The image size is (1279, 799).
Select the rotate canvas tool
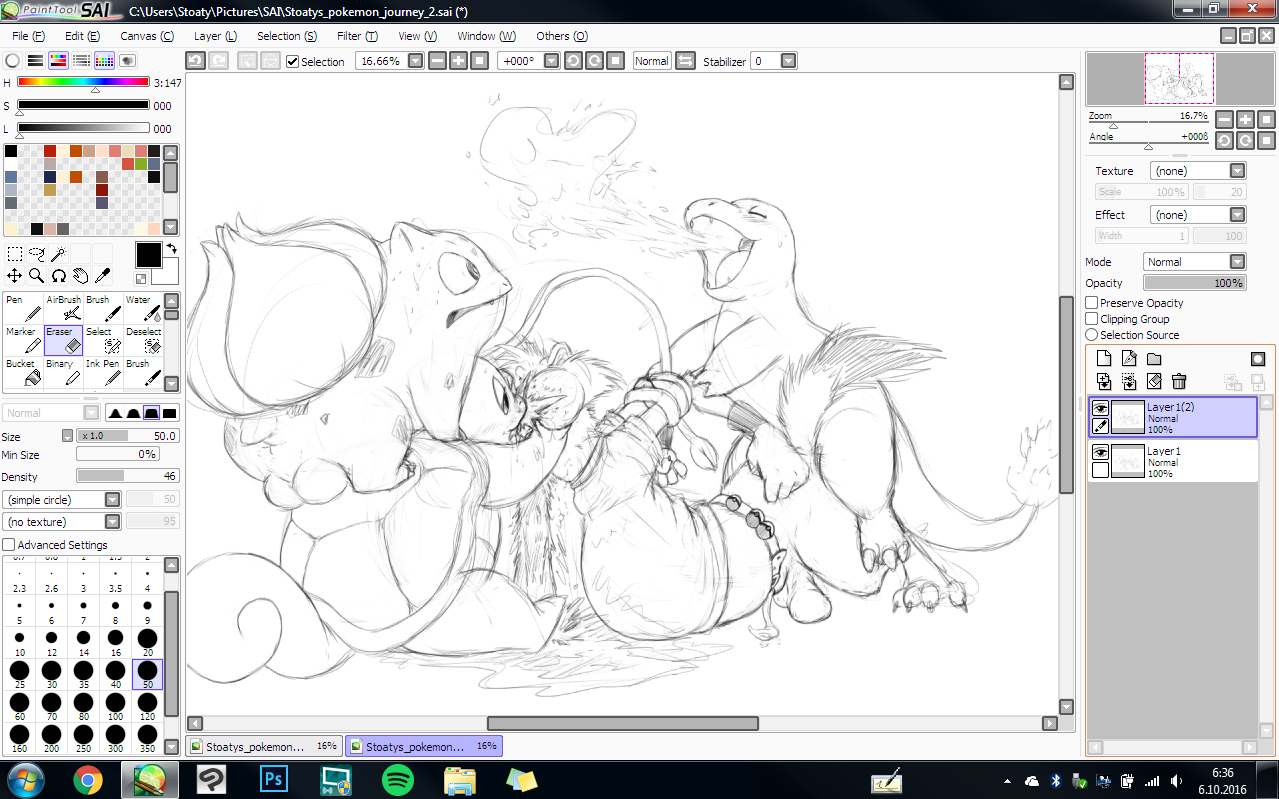(58, 276)
